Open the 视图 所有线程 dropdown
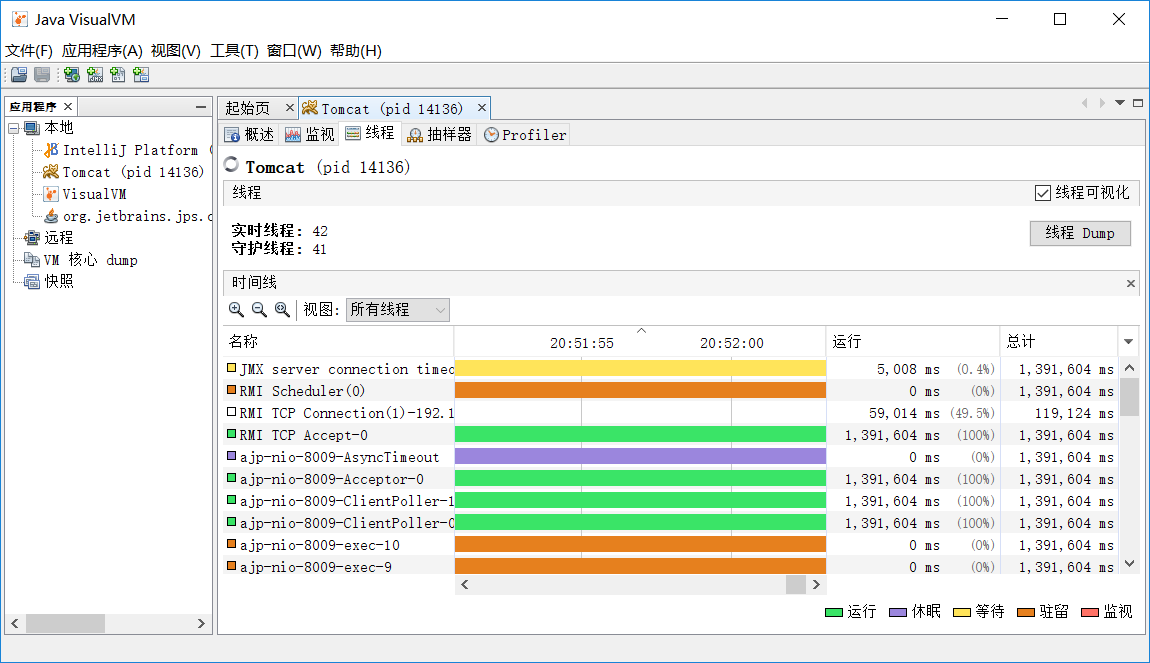 tap(398, 310)
